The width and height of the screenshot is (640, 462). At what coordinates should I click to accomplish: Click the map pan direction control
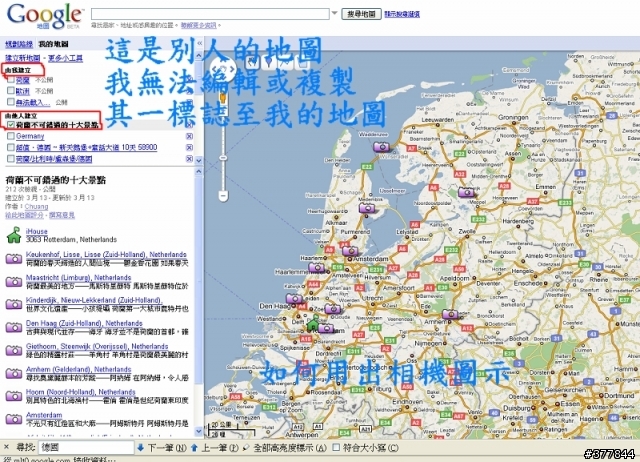coord(223,69)
